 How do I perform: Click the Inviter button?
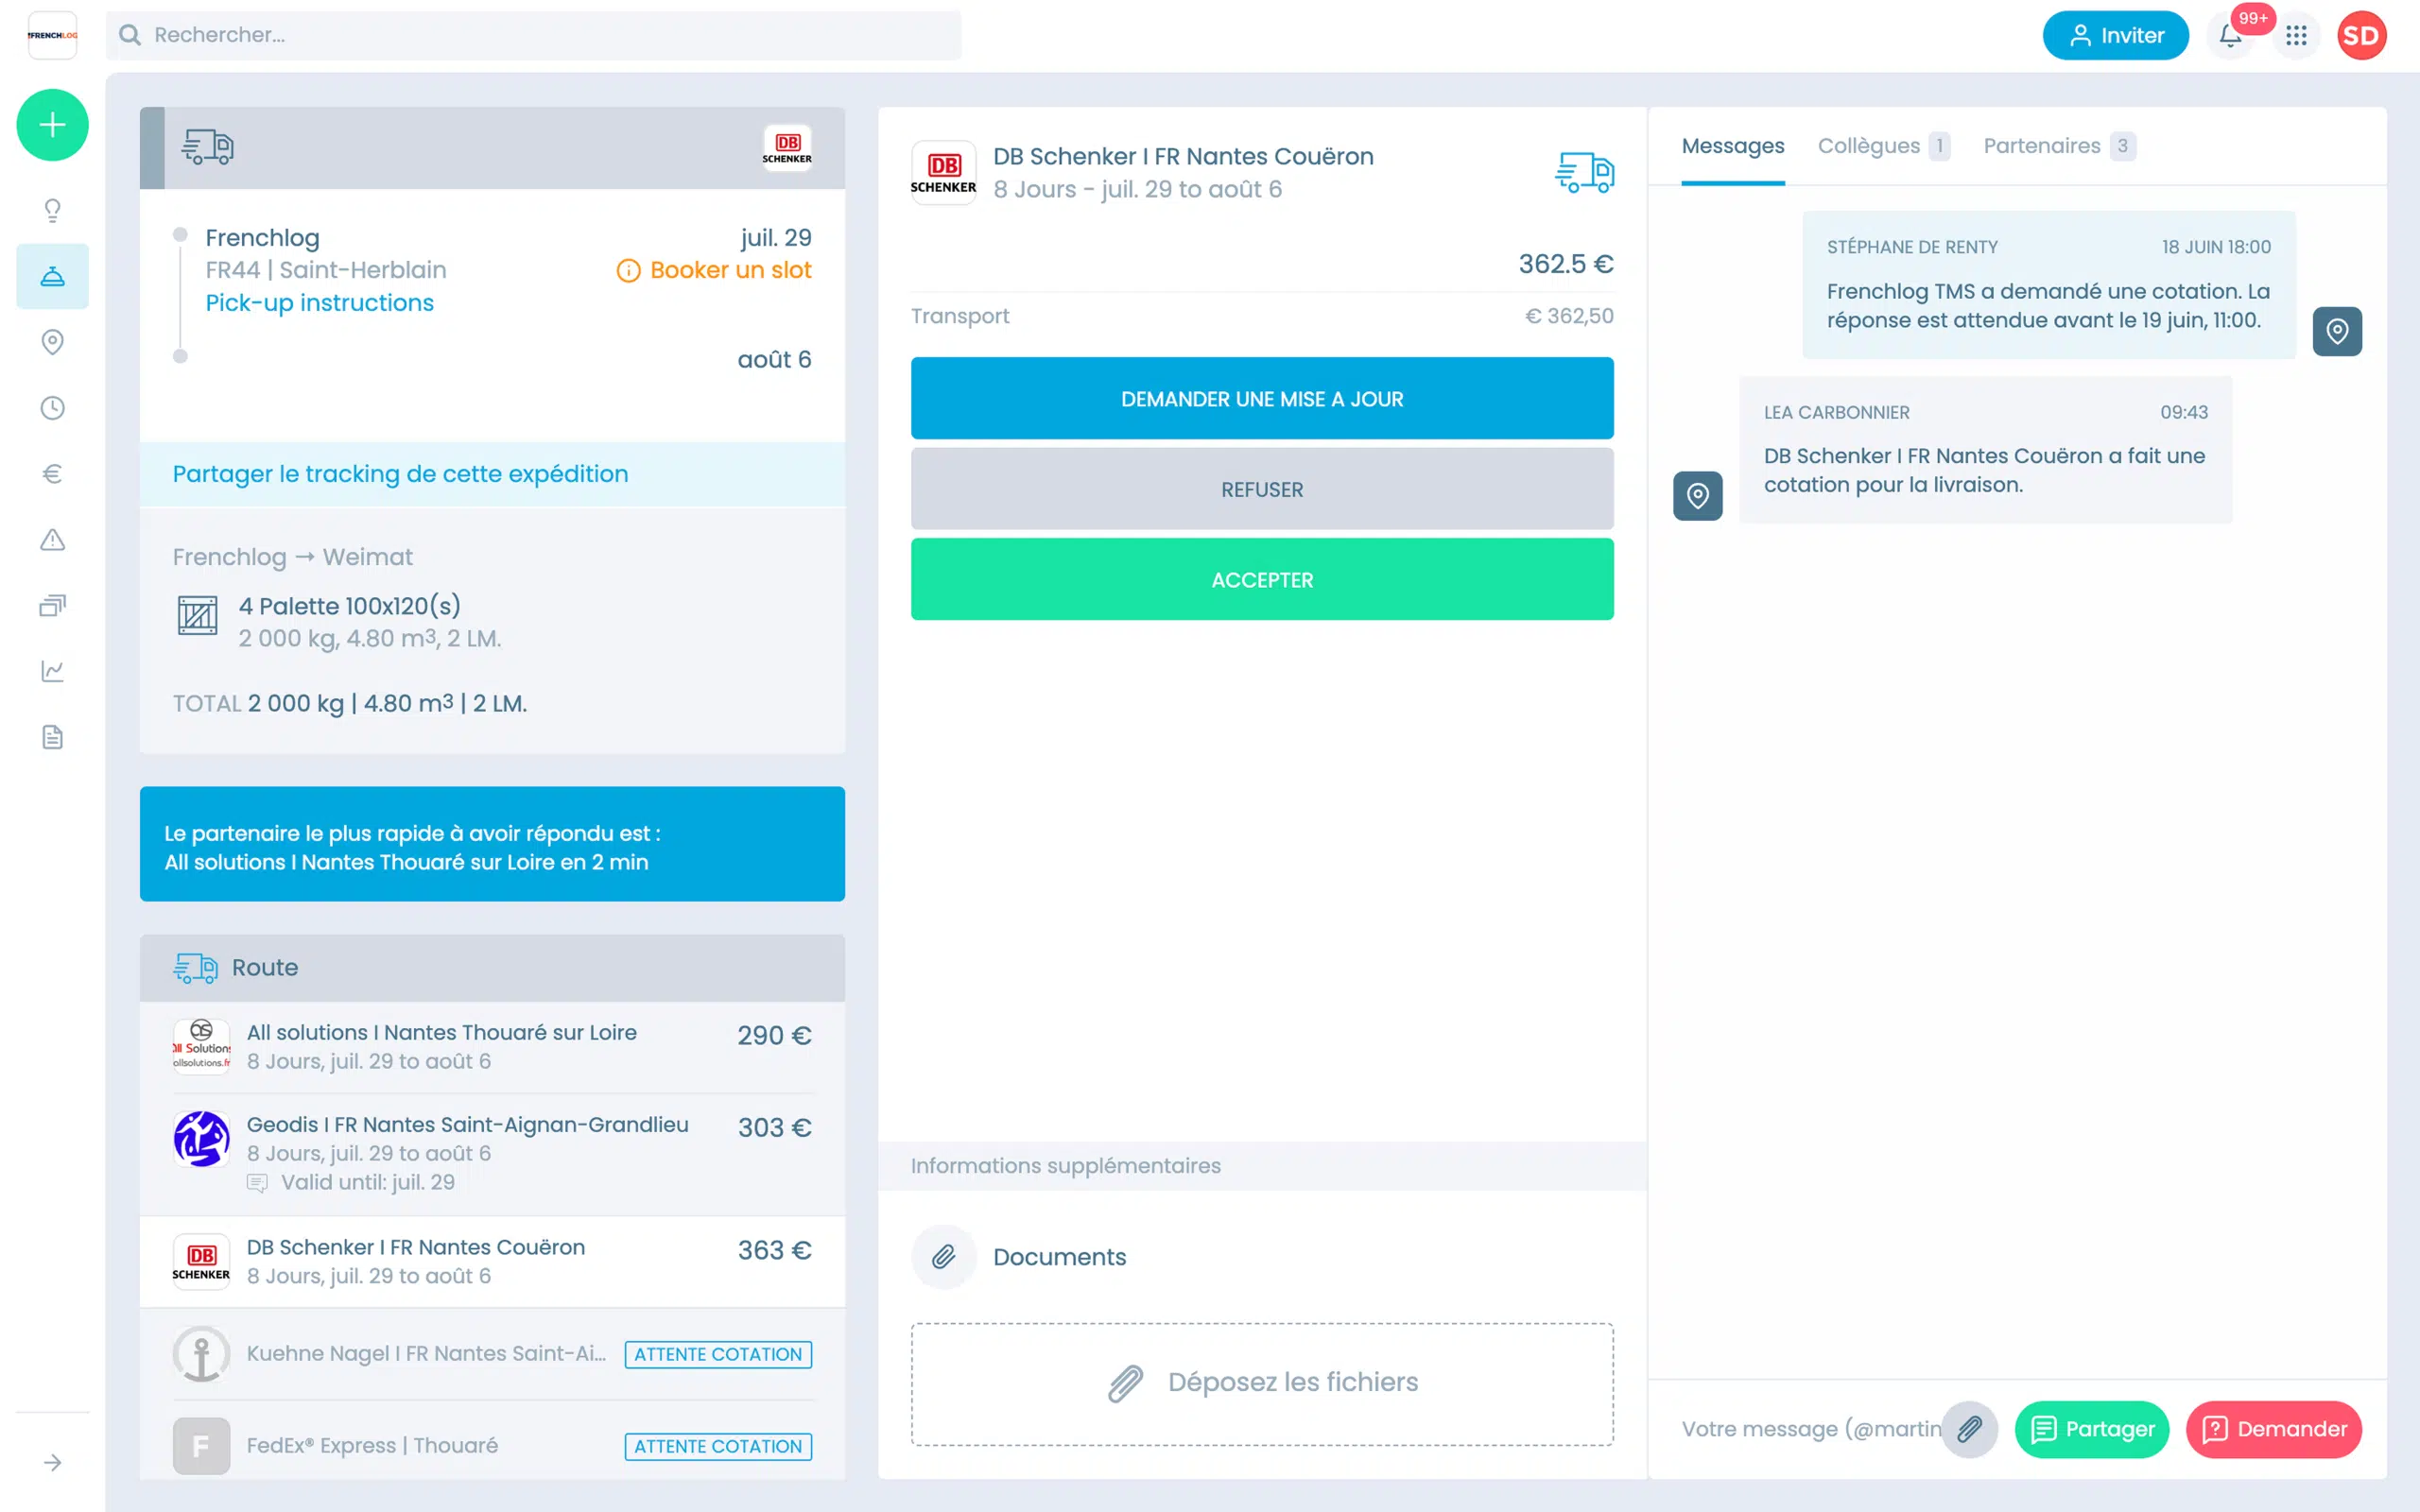2115,35
